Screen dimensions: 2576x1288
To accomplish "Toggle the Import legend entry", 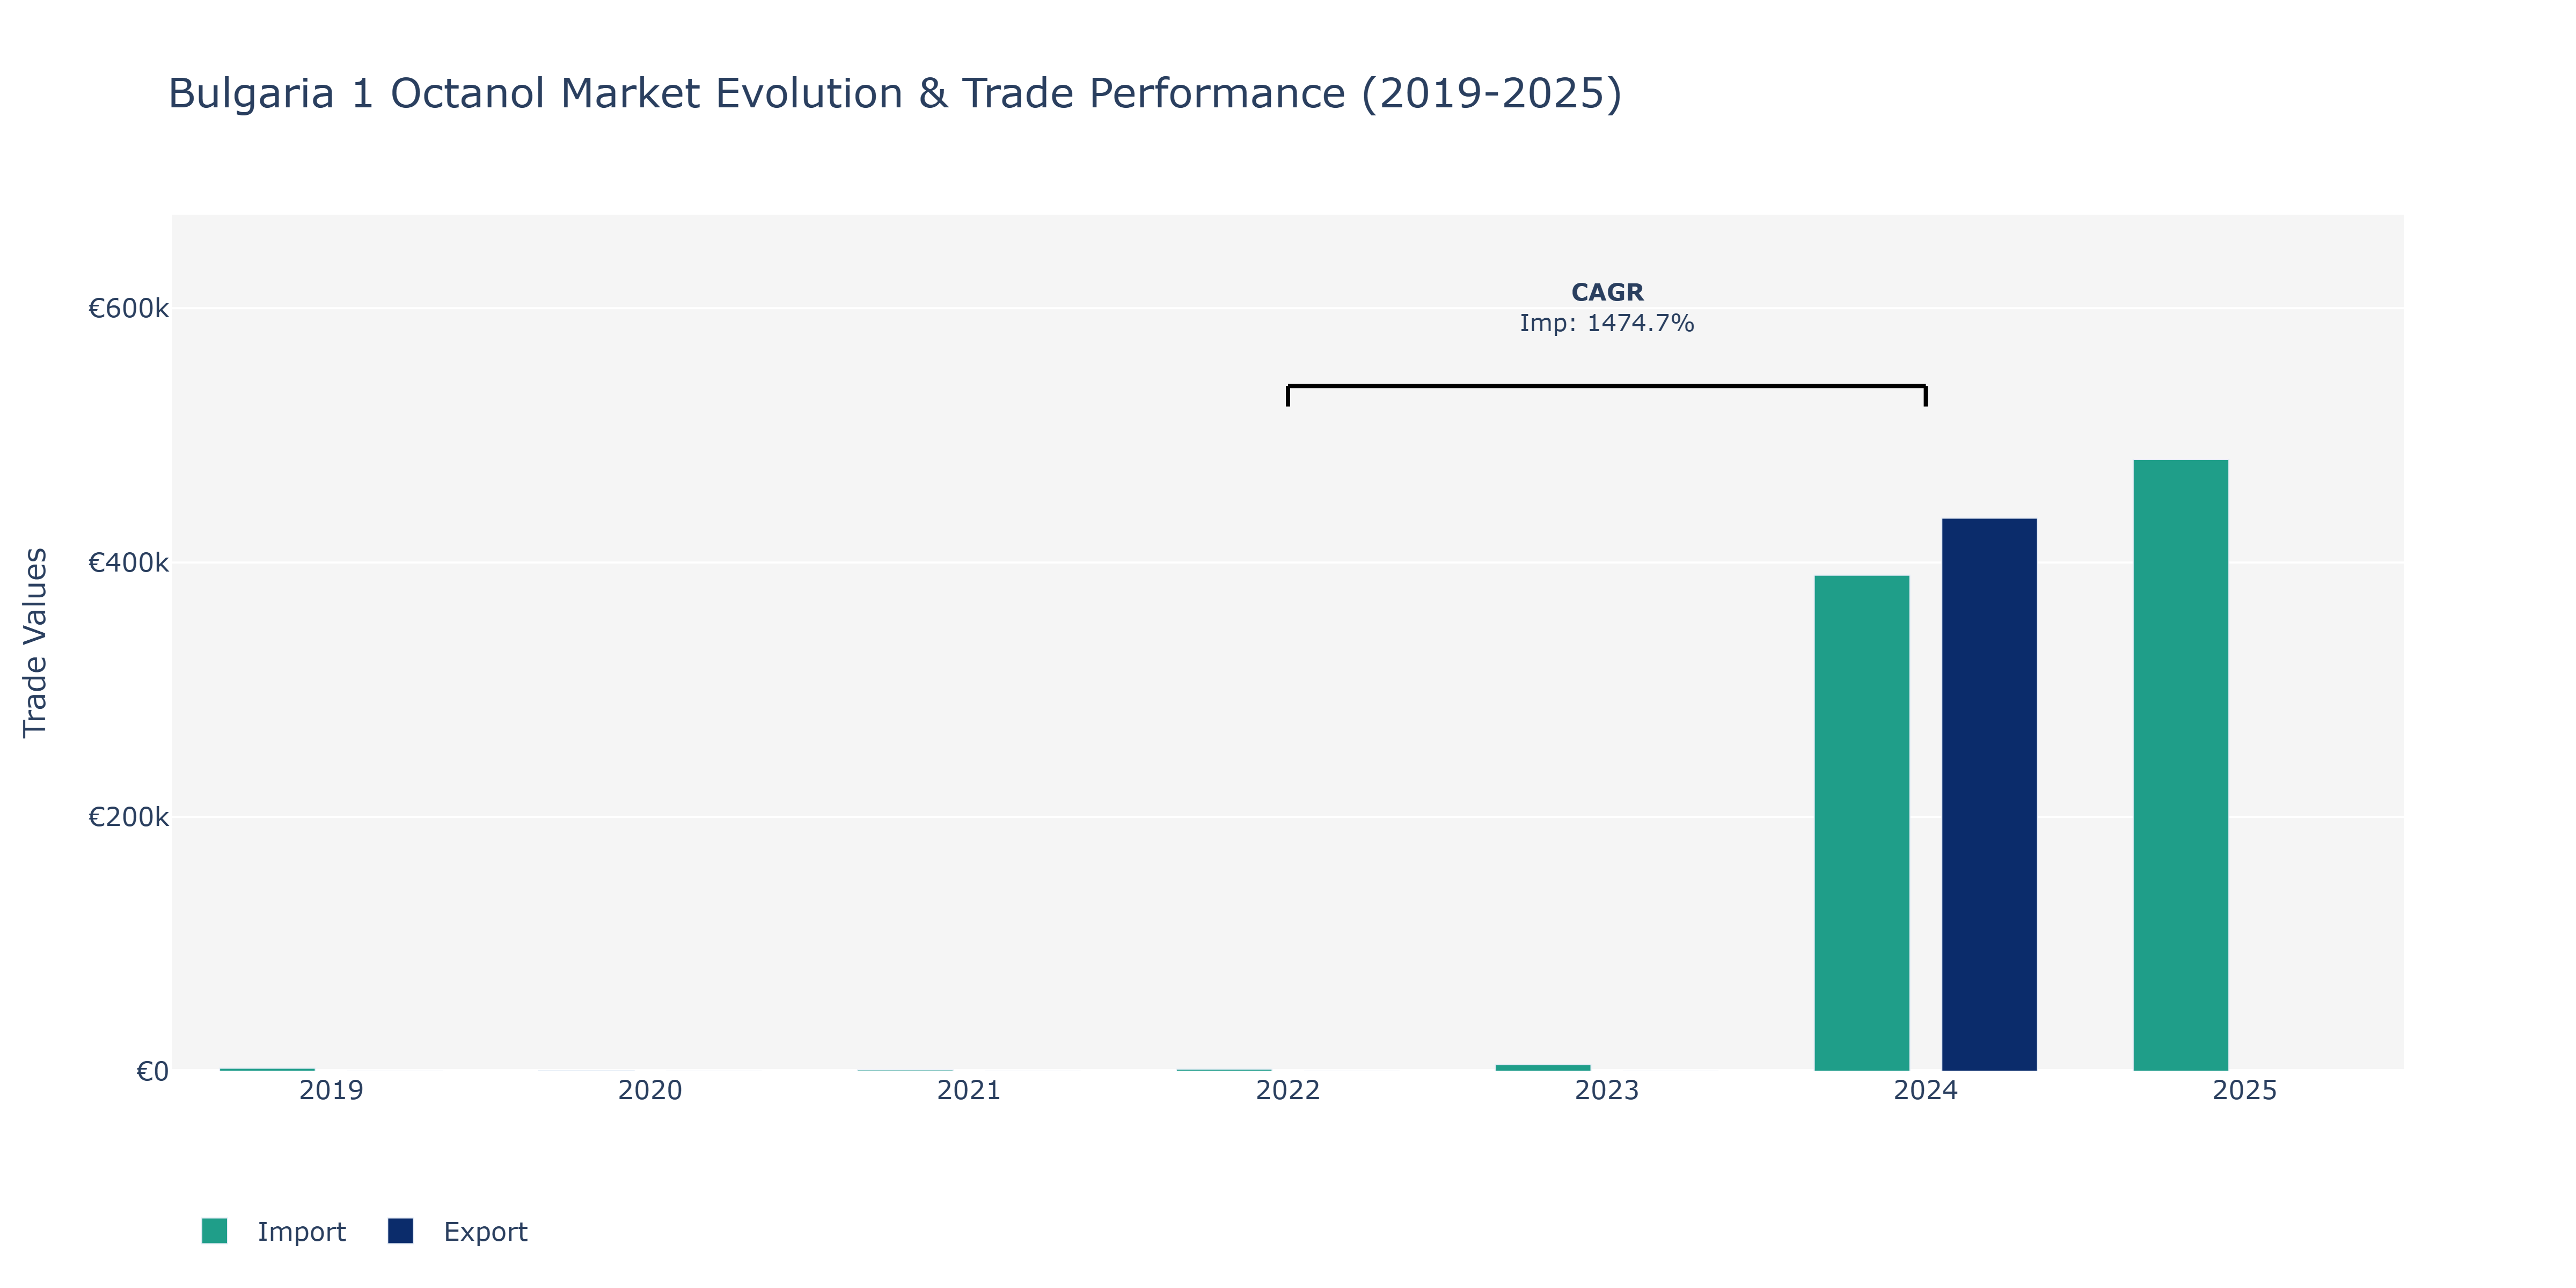I will pyautogui.click(x=274, y=1231).
